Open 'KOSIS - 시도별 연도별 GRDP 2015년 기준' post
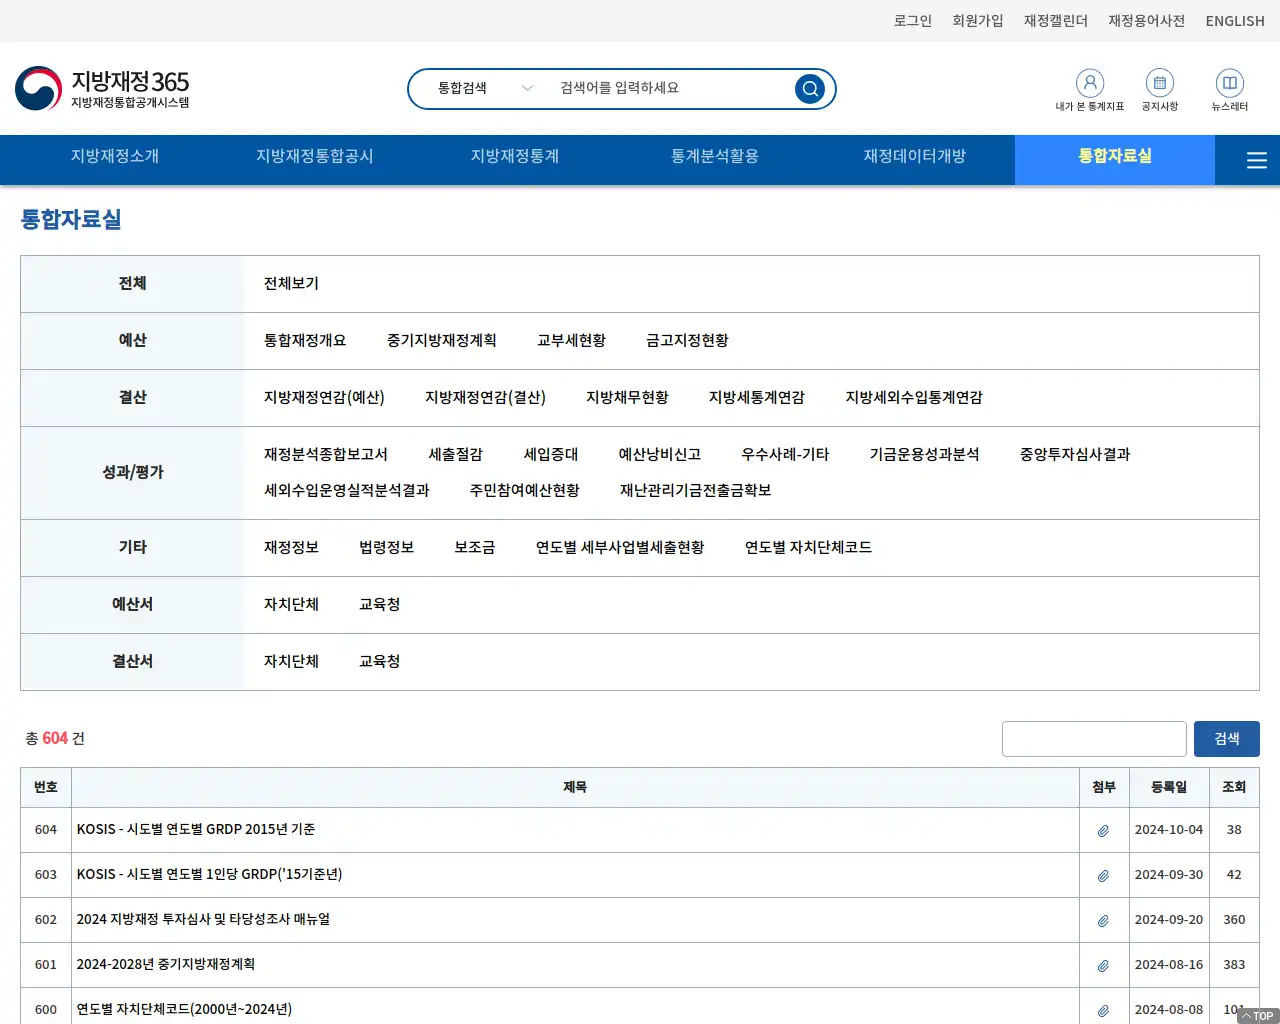This screenshot has width=1280, height=1024. [x=196, y=830]
